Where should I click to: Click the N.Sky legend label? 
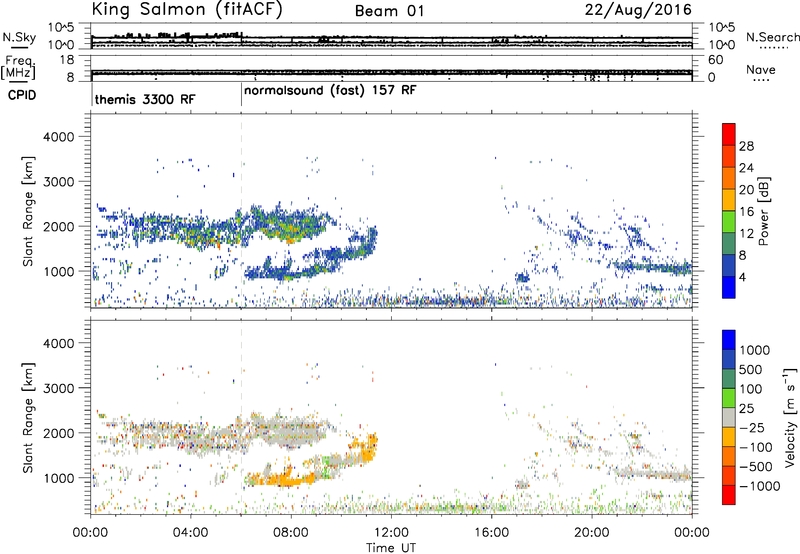[19, 37]
